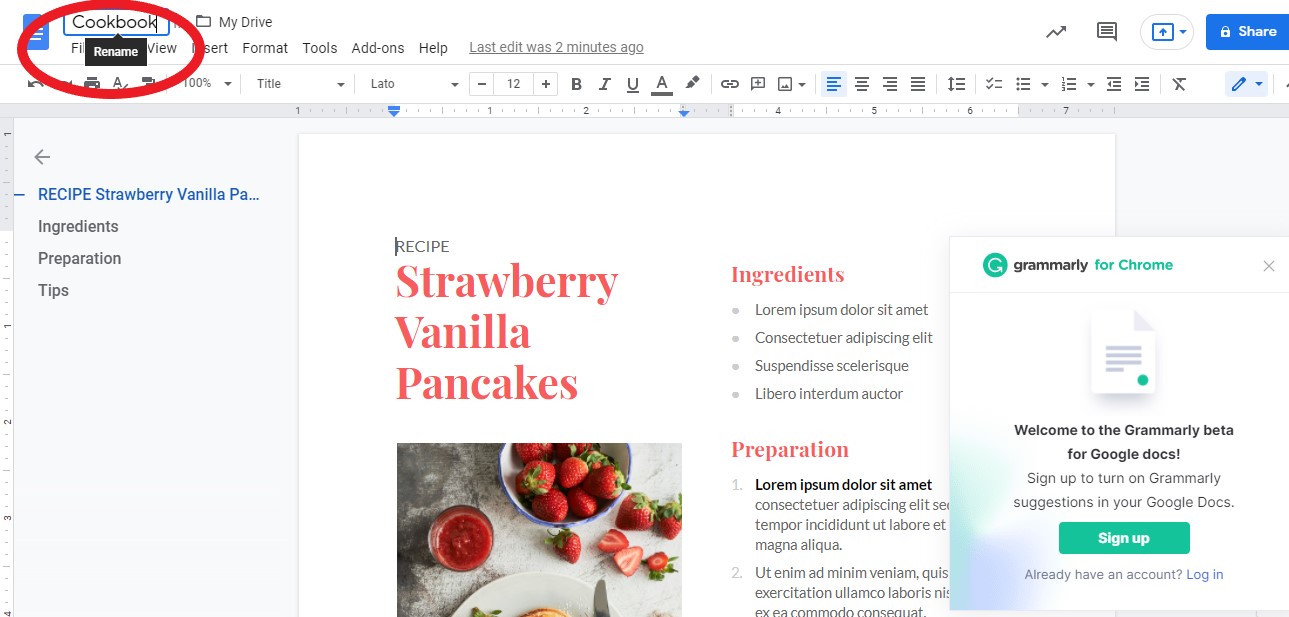
Task: Sign up for Grammarly beta
Action: (x=1123, y=537)
